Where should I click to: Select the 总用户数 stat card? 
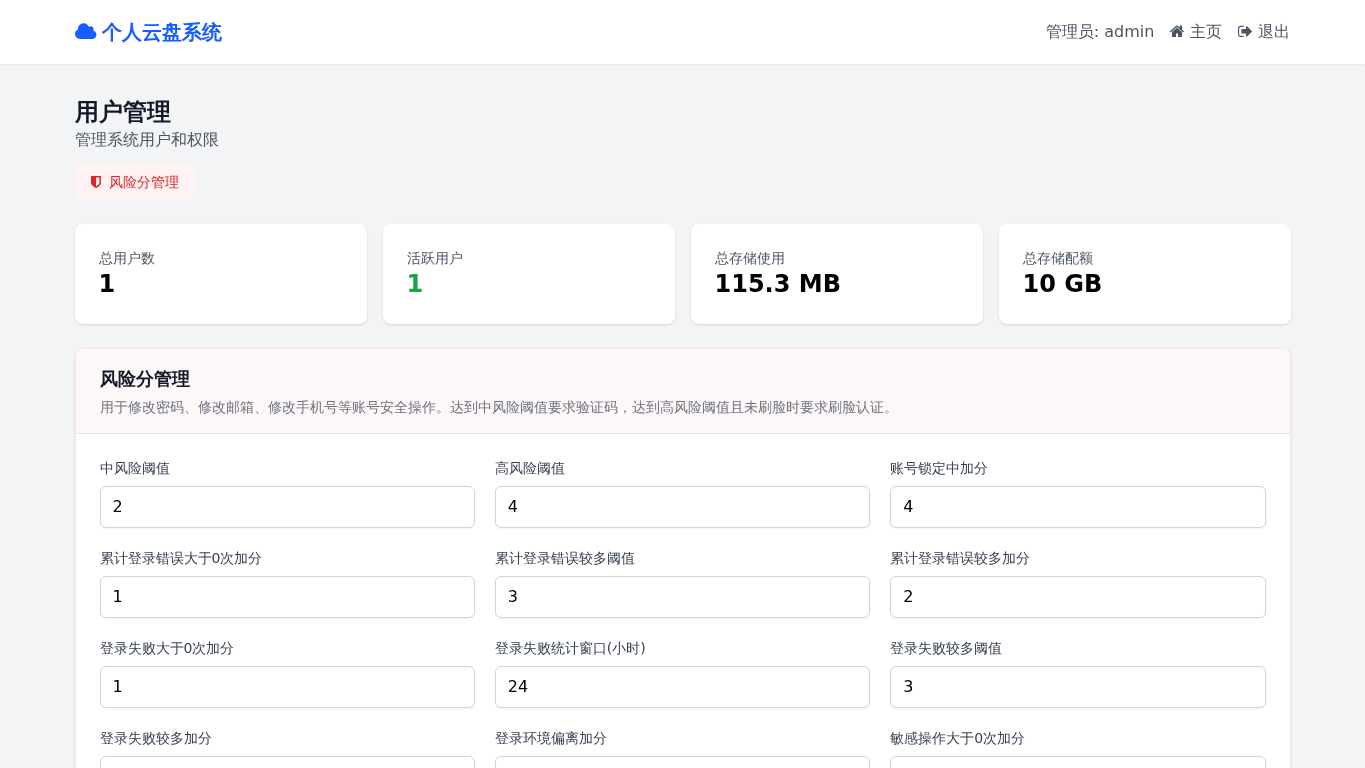(221, 274)
